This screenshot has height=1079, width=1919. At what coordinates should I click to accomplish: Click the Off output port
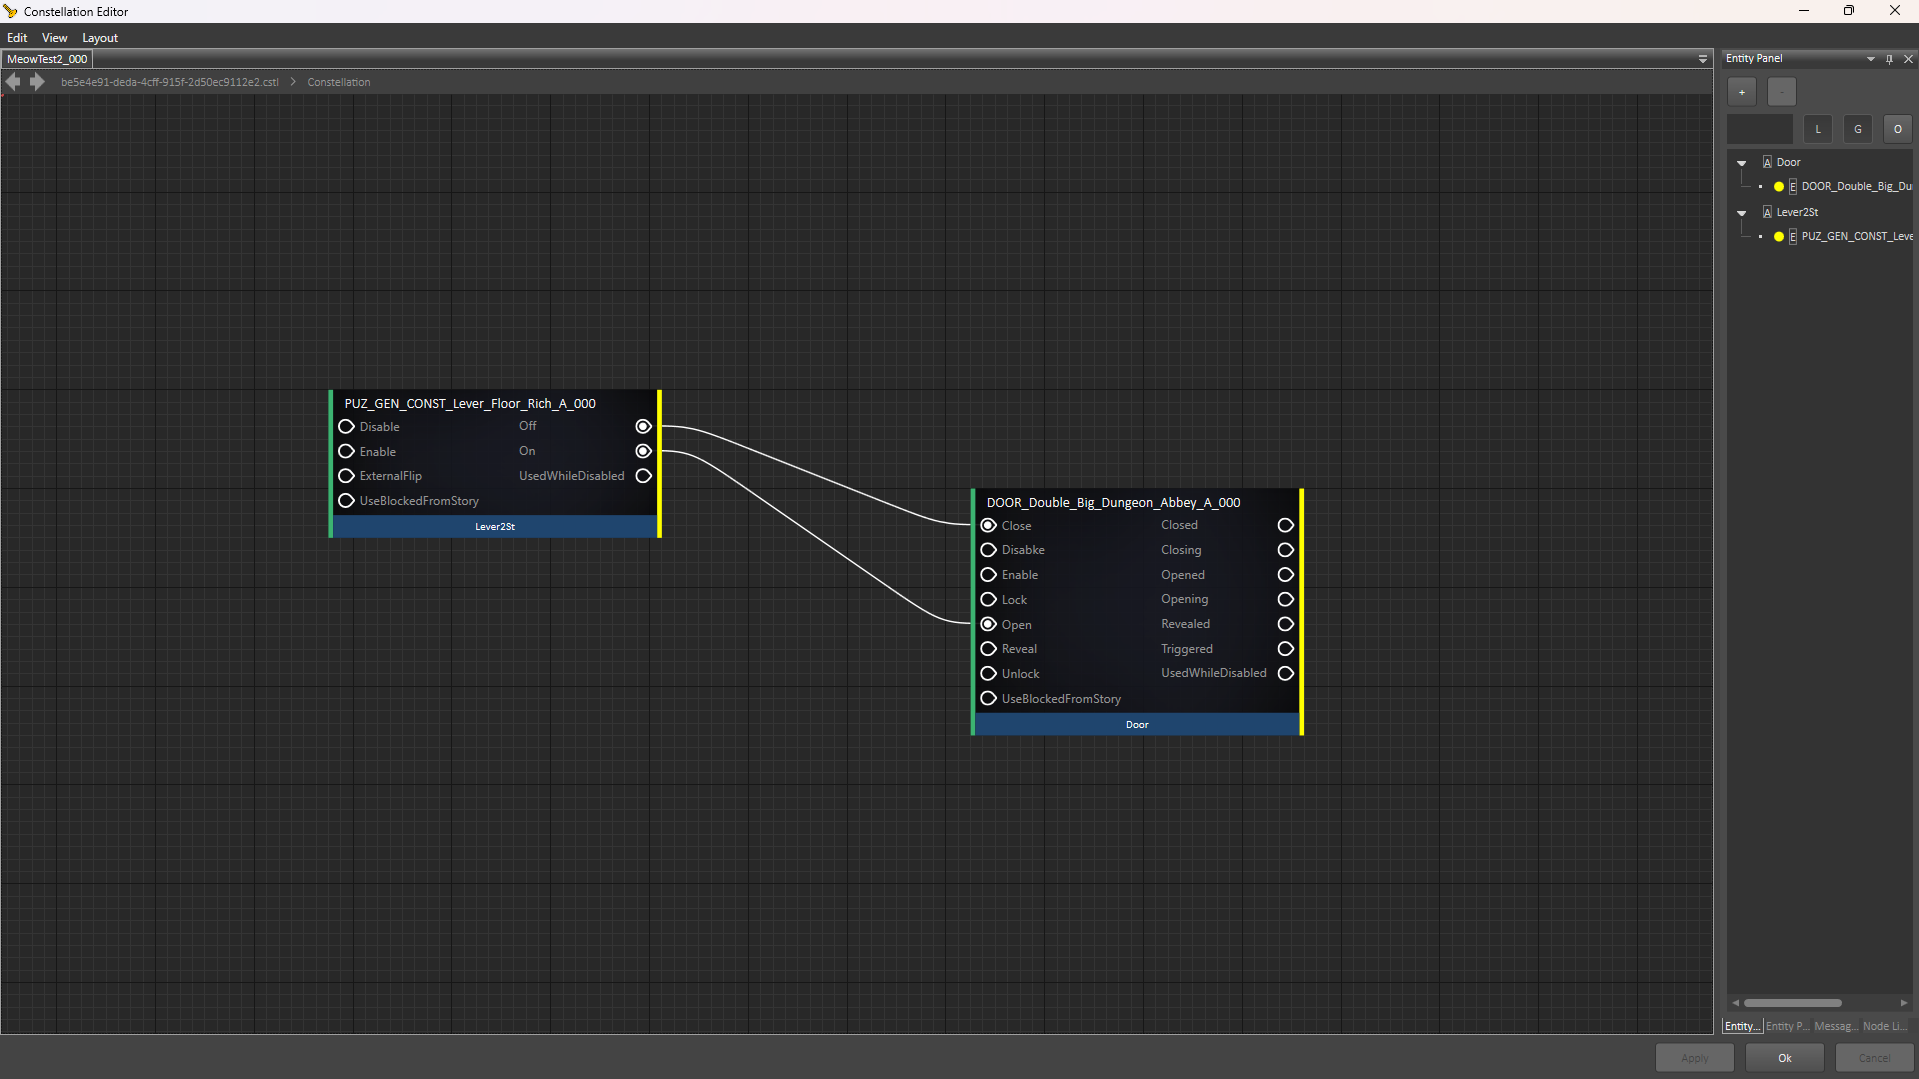tap(644, 427)
